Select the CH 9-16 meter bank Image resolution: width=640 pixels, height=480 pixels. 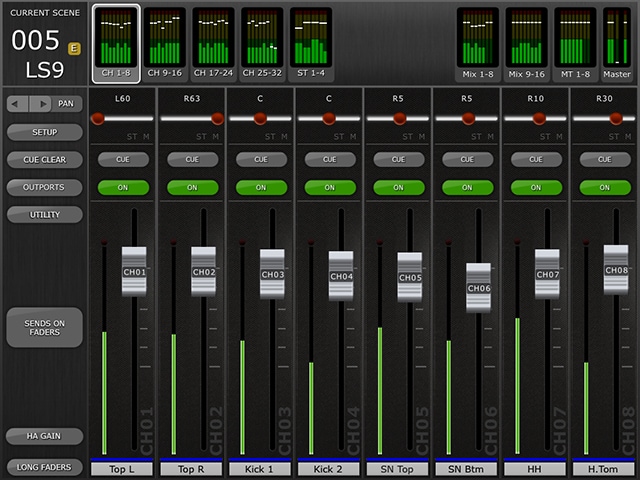pos(165,44)
